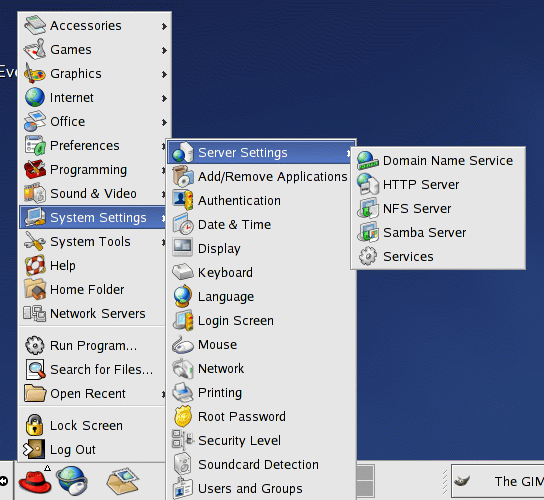Choose the Domain Name Service label
Viewport: 544px width, 500px height.
tap(448, 161)
